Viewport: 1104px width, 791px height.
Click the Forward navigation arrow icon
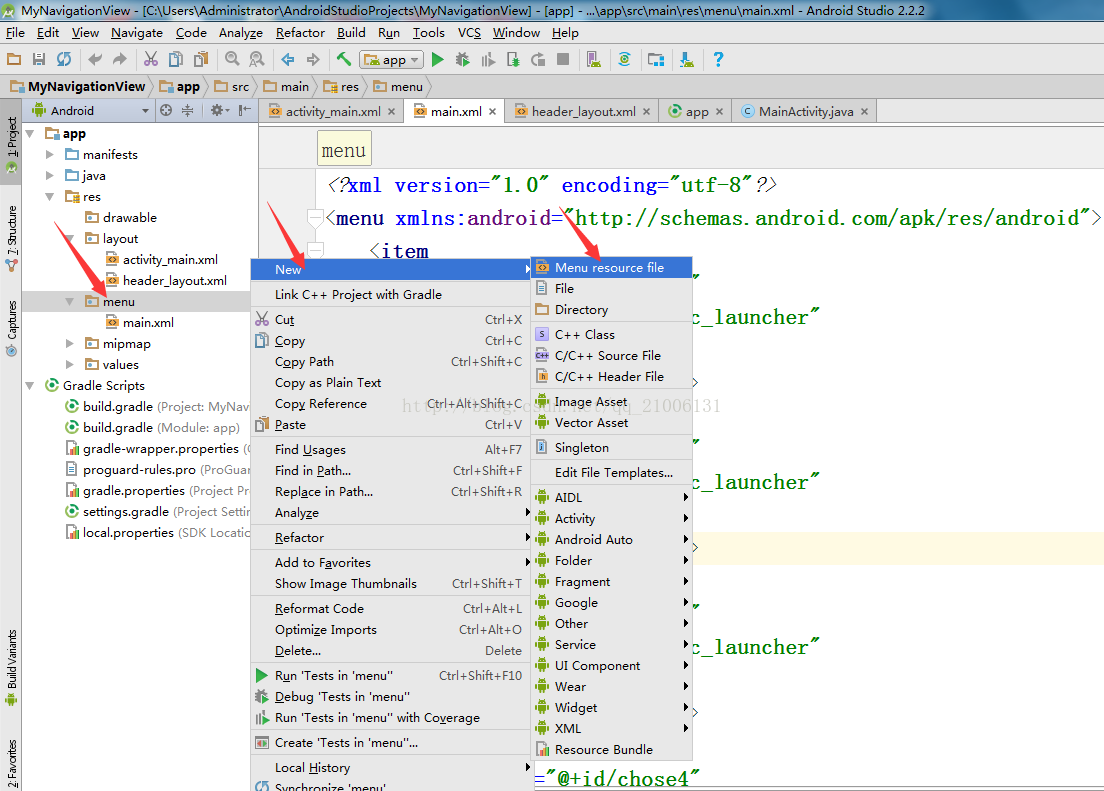coord(313,60)
